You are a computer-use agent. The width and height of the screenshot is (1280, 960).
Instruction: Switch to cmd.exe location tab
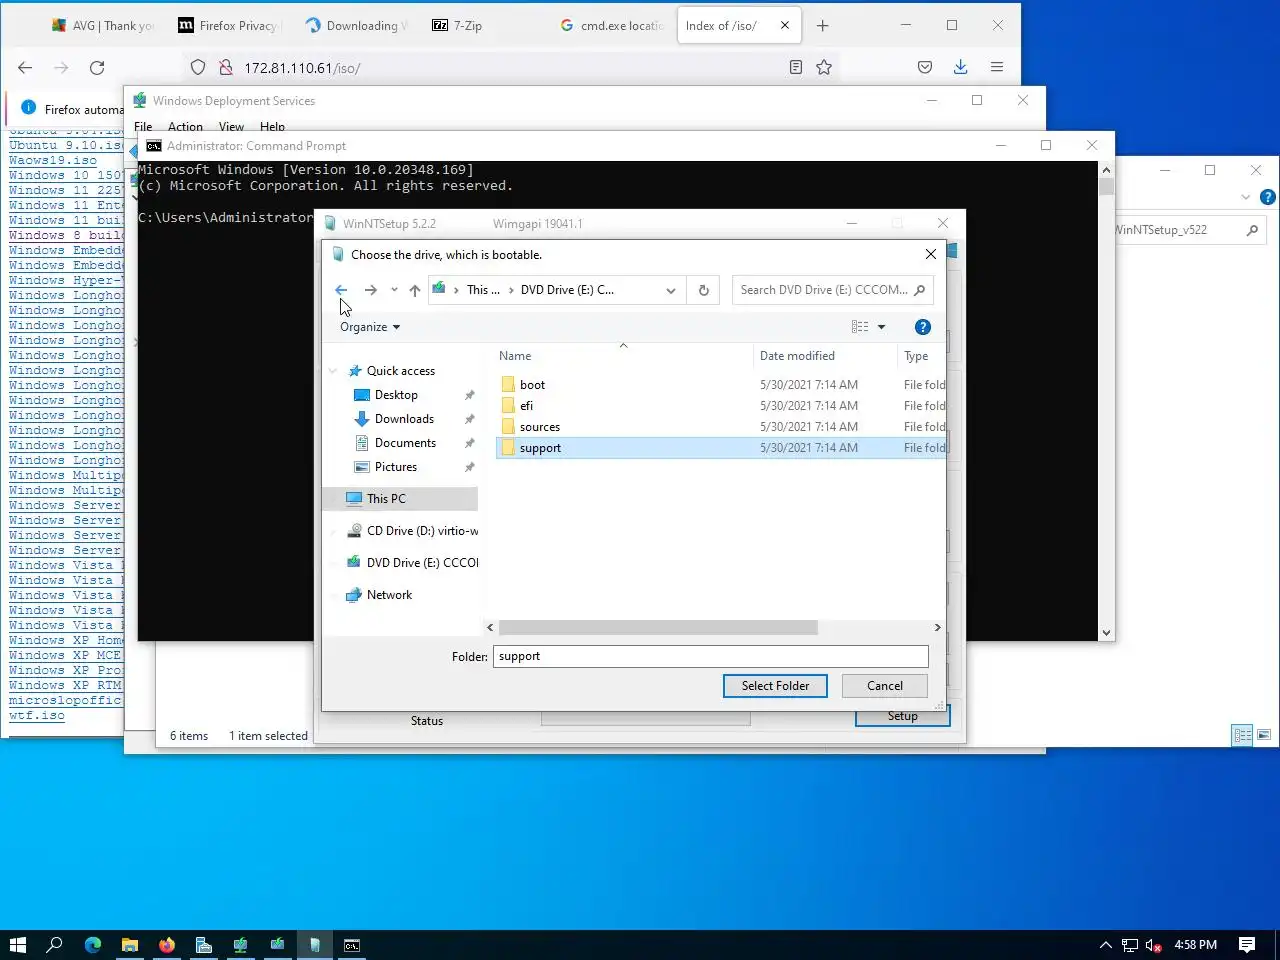point(612,26)
